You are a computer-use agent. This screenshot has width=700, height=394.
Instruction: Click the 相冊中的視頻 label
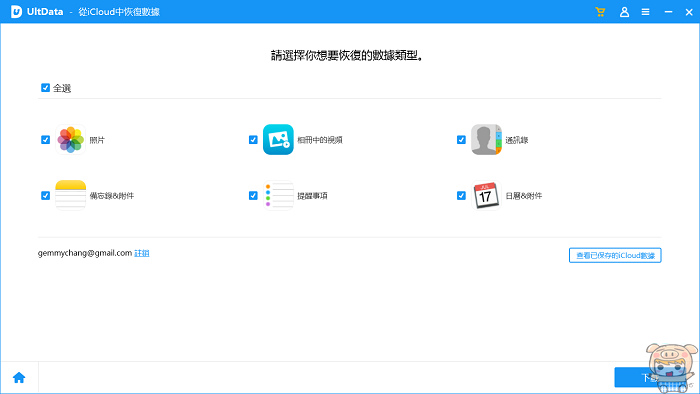pyautogui.click(x=320, y=140)
